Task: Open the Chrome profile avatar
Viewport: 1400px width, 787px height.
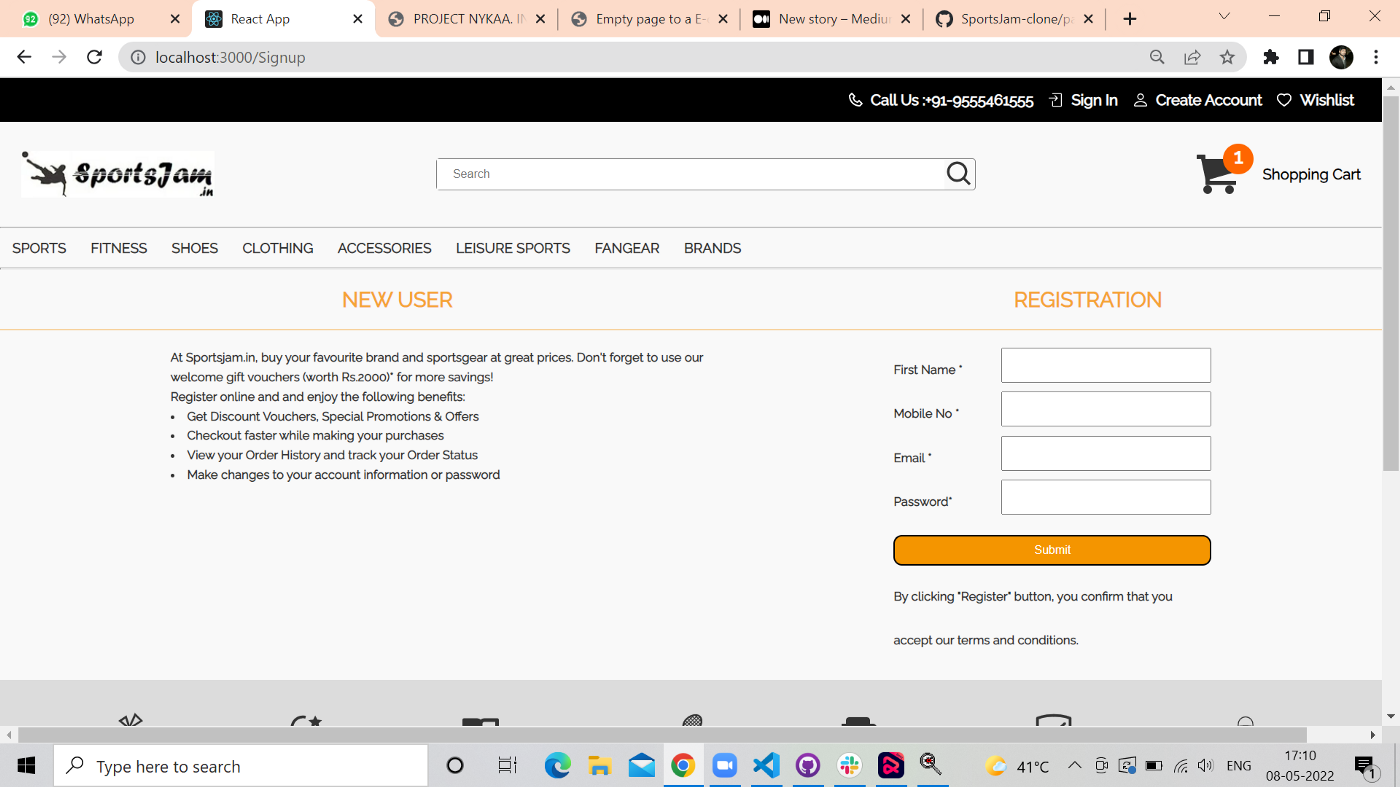Action: pyautogui.click(x=1341, y=57)
